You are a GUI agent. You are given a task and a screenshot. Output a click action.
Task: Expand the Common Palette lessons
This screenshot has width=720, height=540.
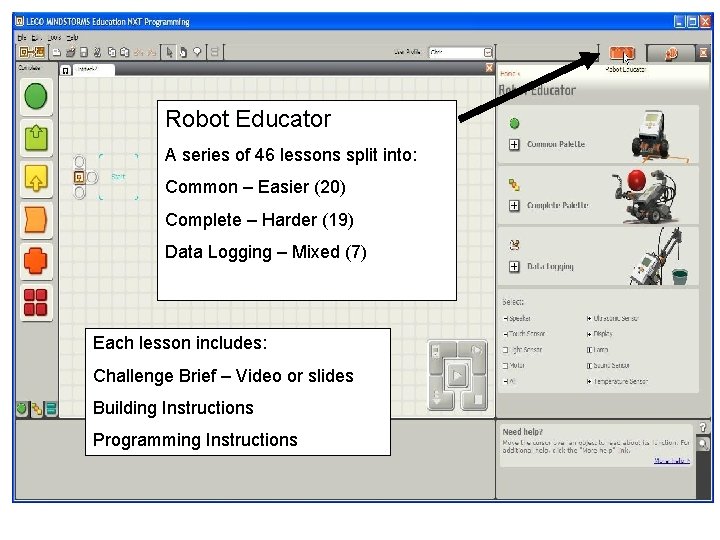[x=514, y=145]
